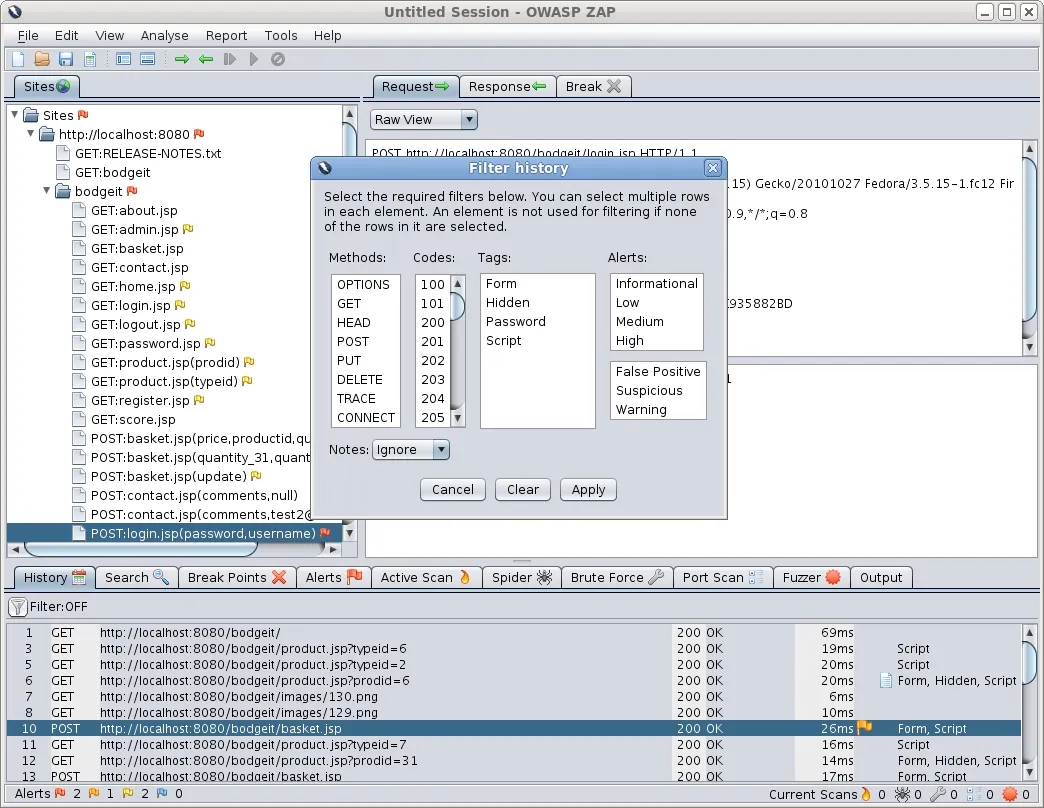
Task: Click the Sites tree scroll-down arrow
Action: pos(349,533)
